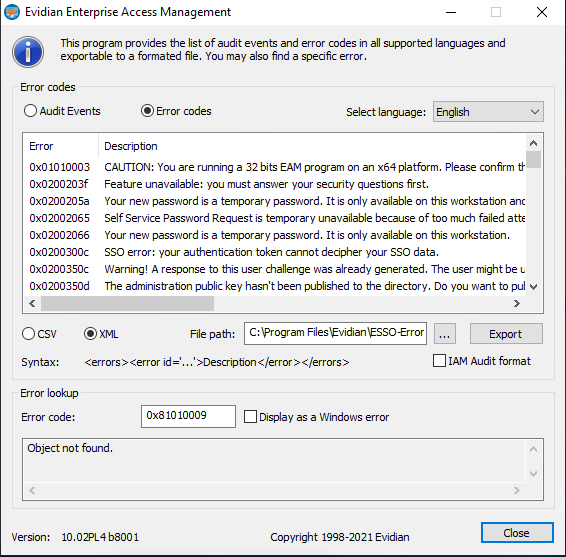This screenshot has height=557, width=566.
Task: Click the error list vertical scrollbar thumb
Action: pyautogui.click(x=534, y=160)
